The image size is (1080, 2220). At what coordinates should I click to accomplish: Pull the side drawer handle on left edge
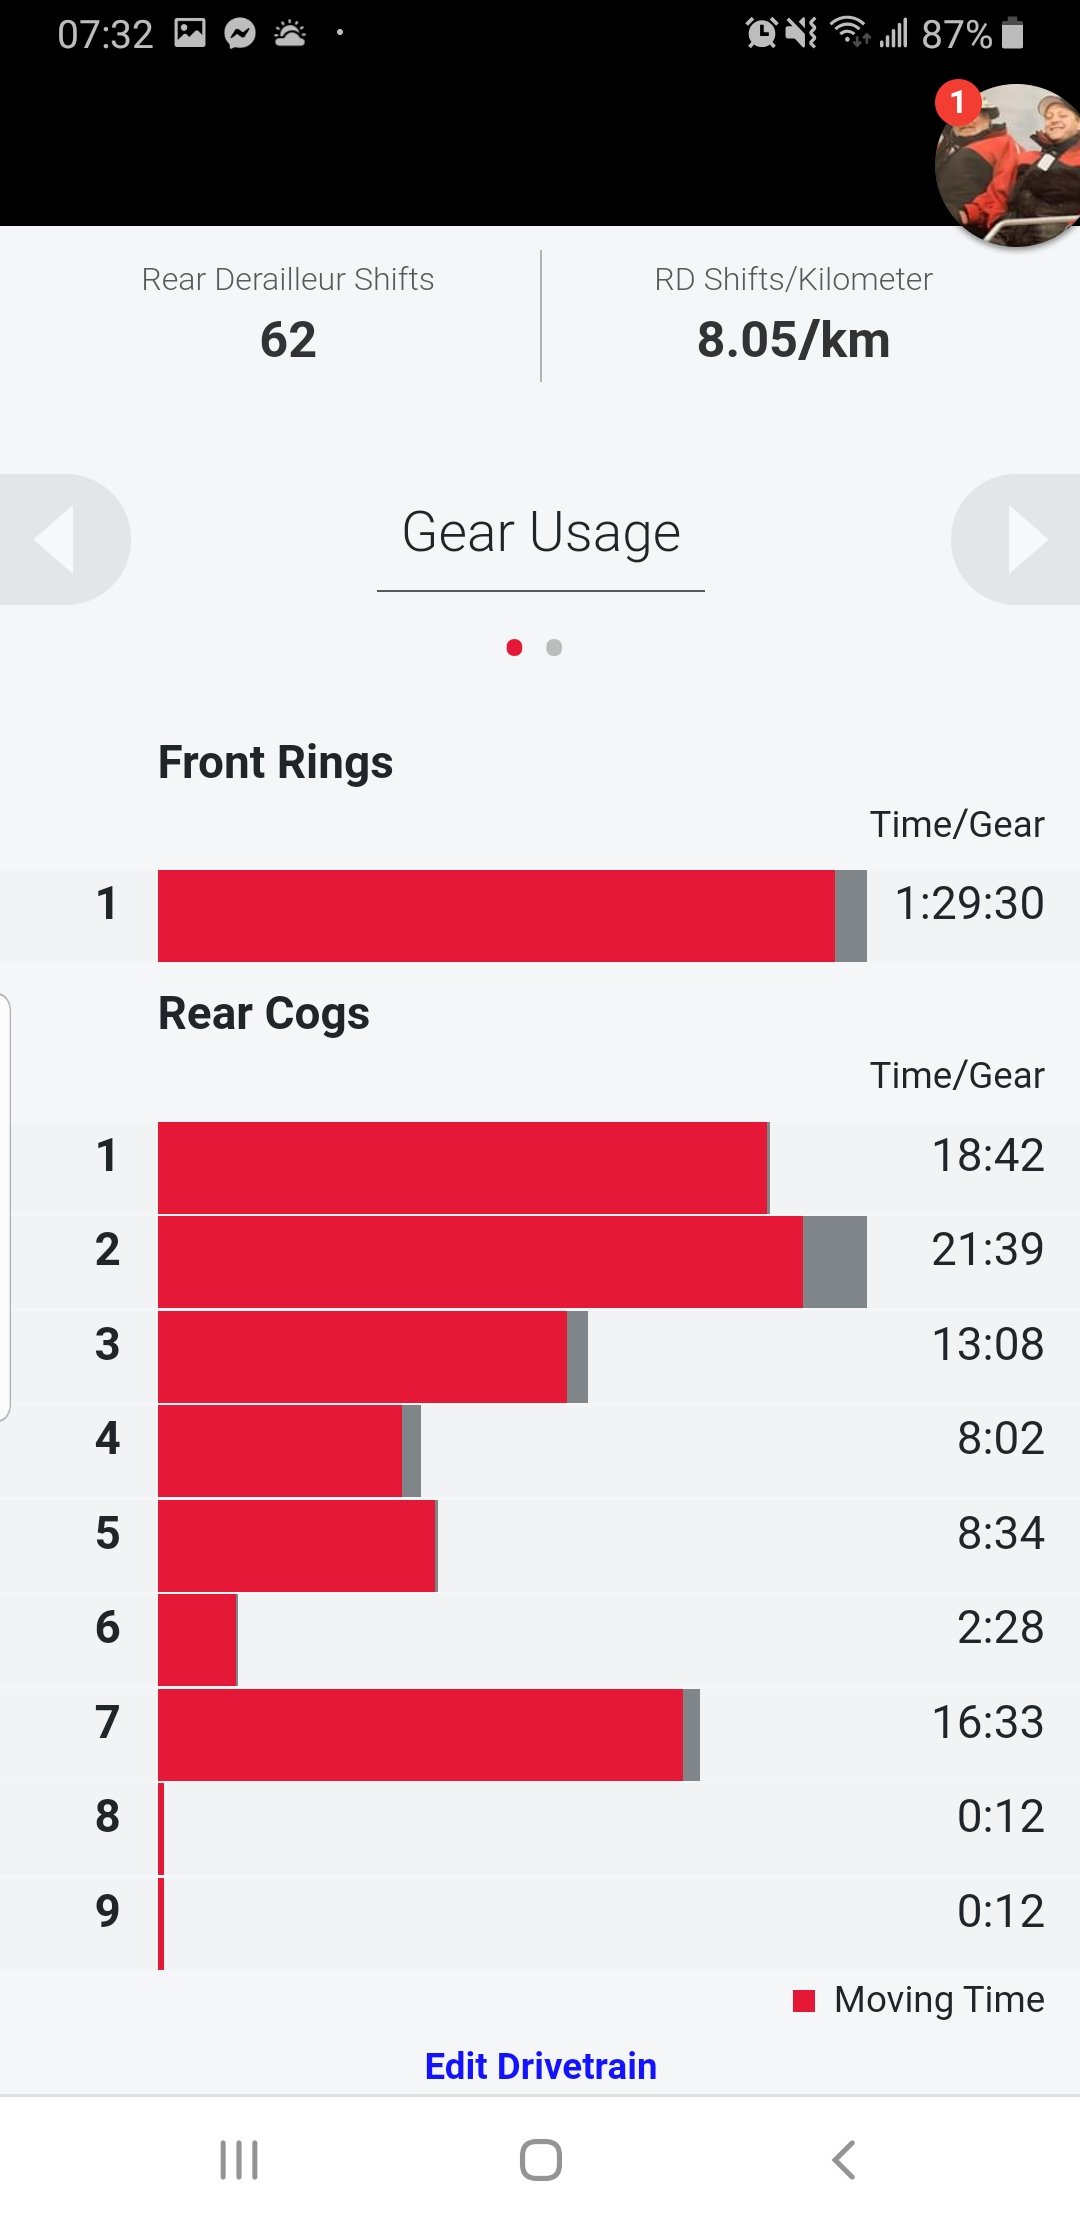pyautogui.click(x=5, y=1206)
